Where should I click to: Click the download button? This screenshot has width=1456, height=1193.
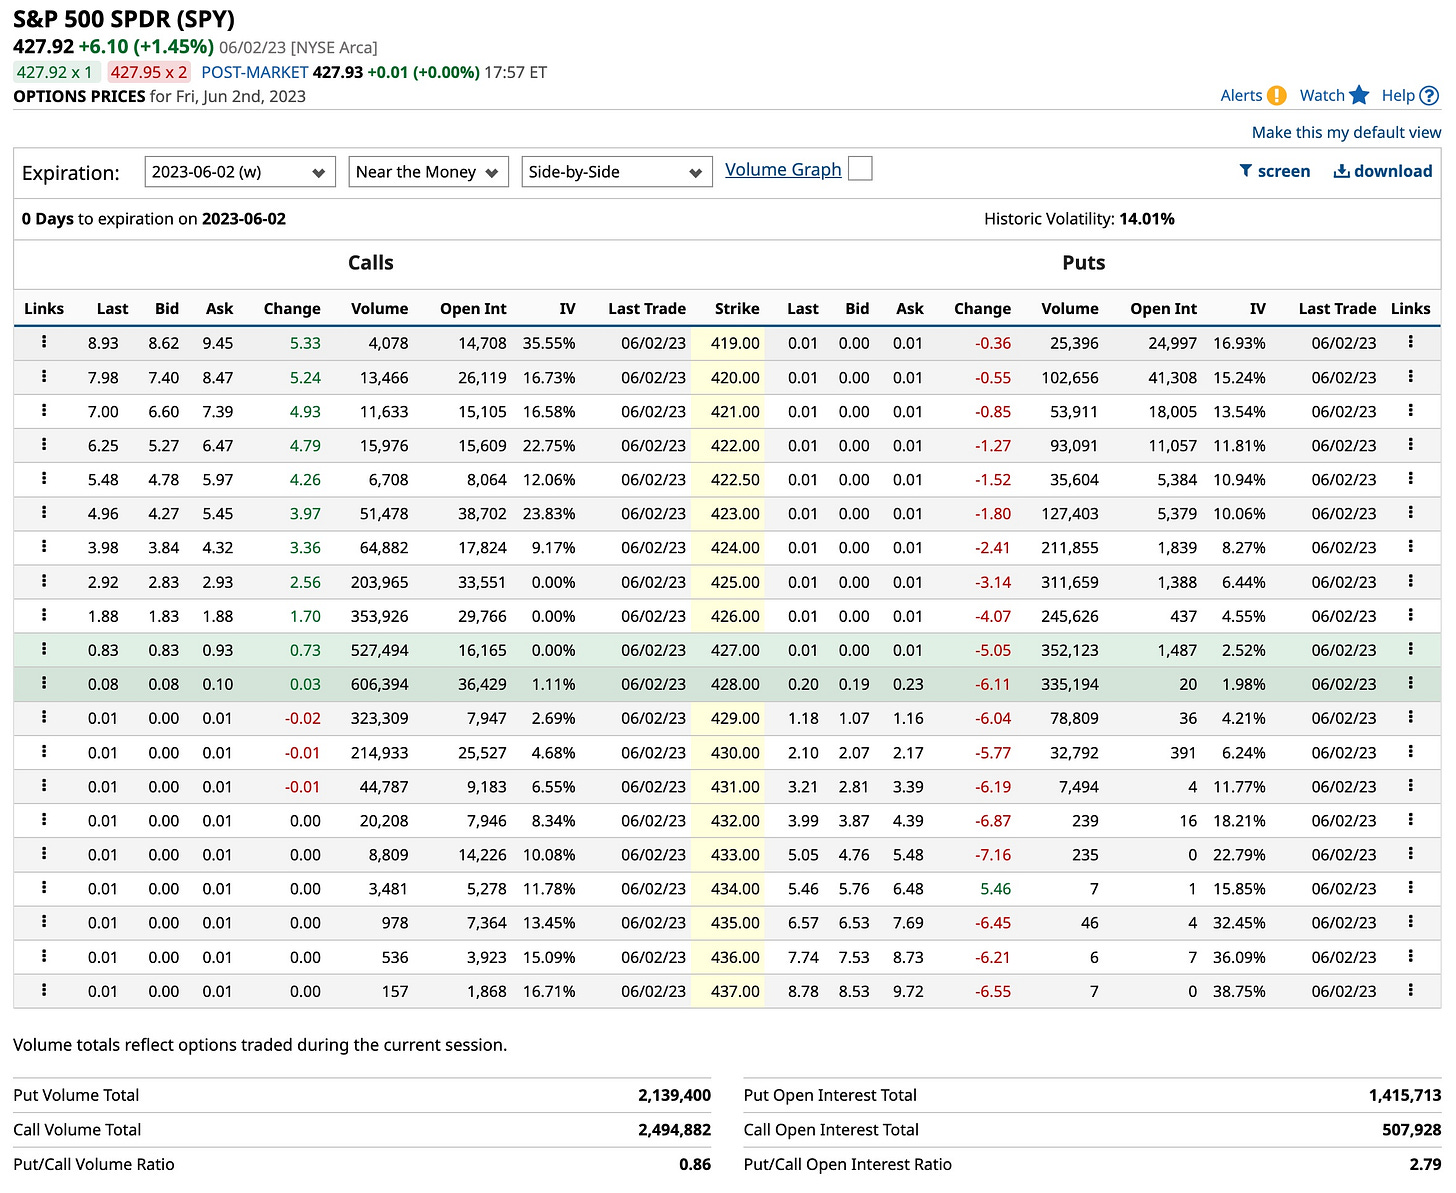point(1383,171)
